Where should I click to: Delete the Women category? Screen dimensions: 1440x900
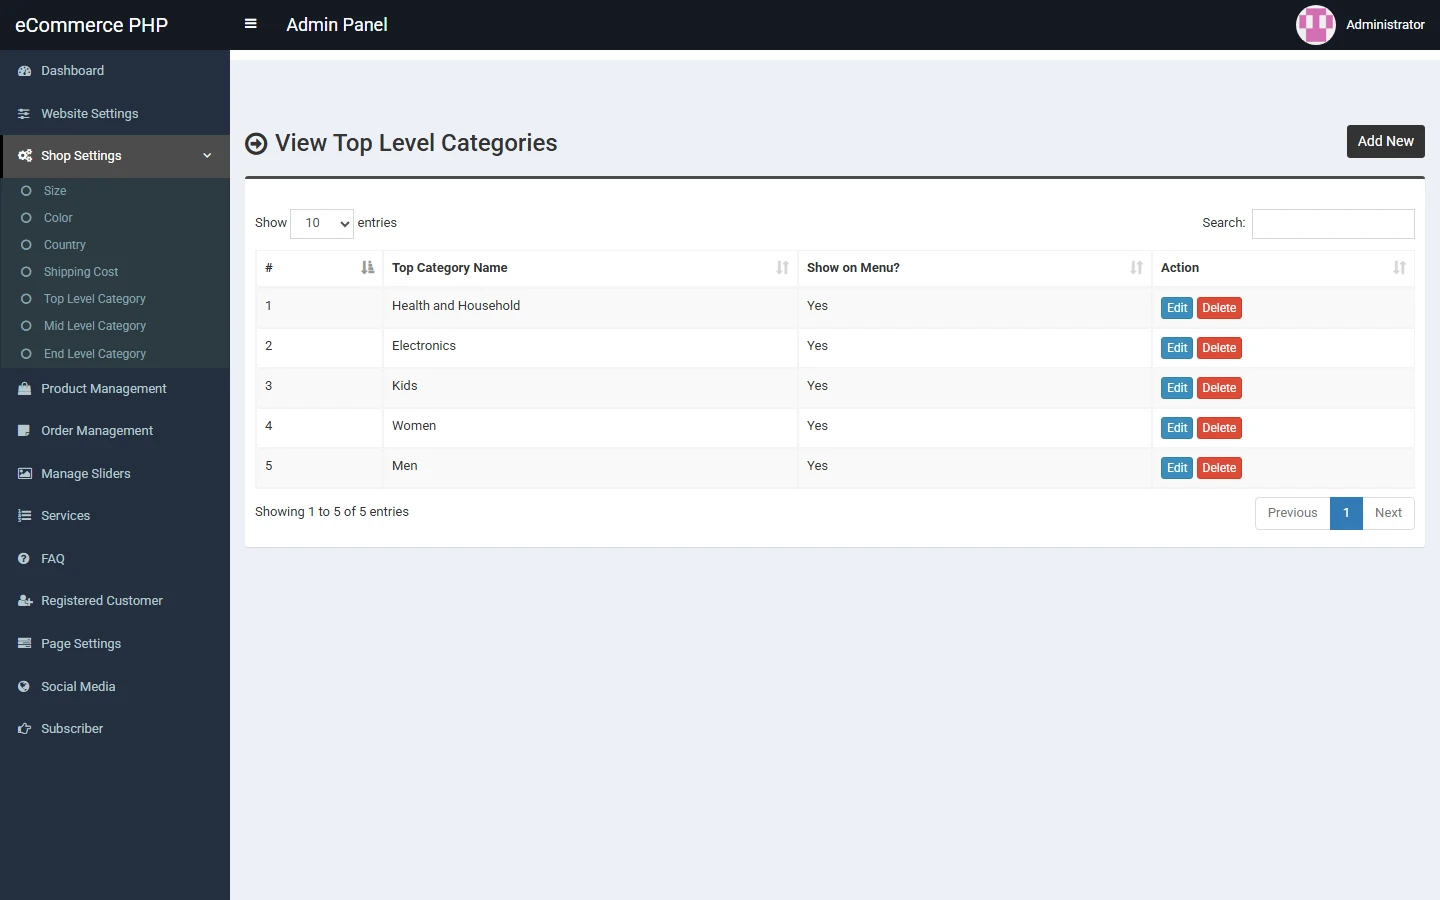[1219, 428]
